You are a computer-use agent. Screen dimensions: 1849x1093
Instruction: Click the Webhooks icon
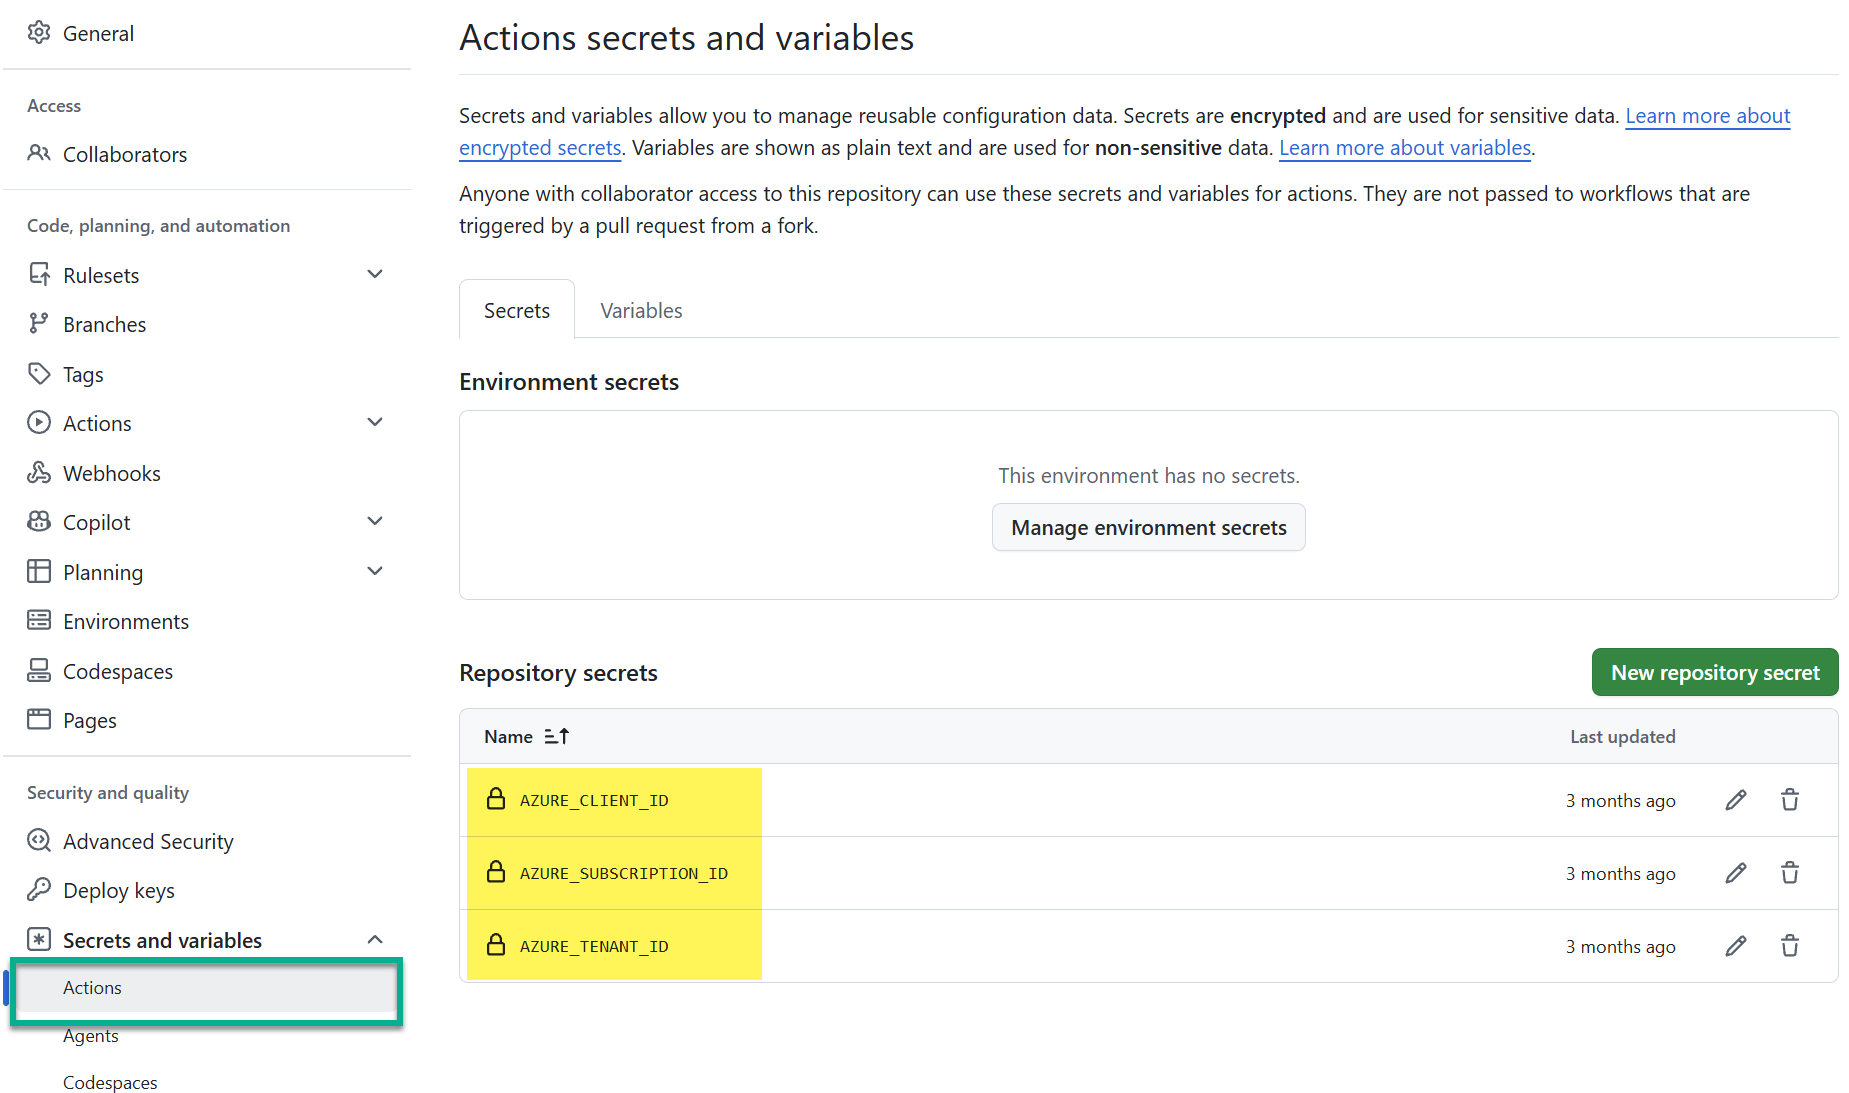coord(39,473)
